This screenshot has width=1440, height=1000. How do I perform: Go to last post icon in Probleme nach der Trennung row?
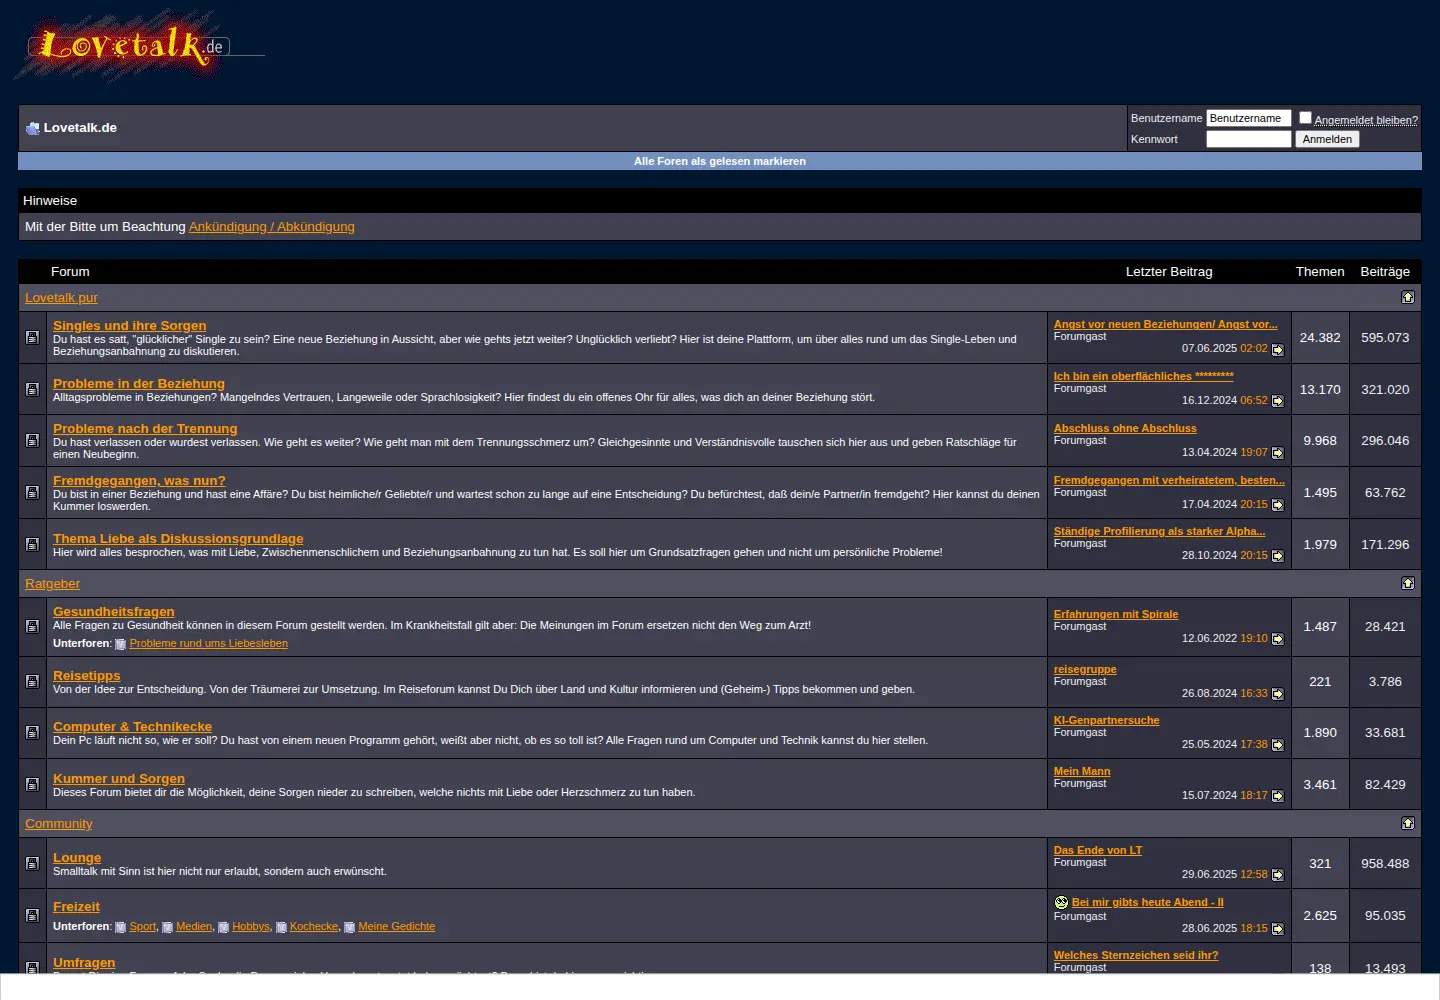point(1277,453)
